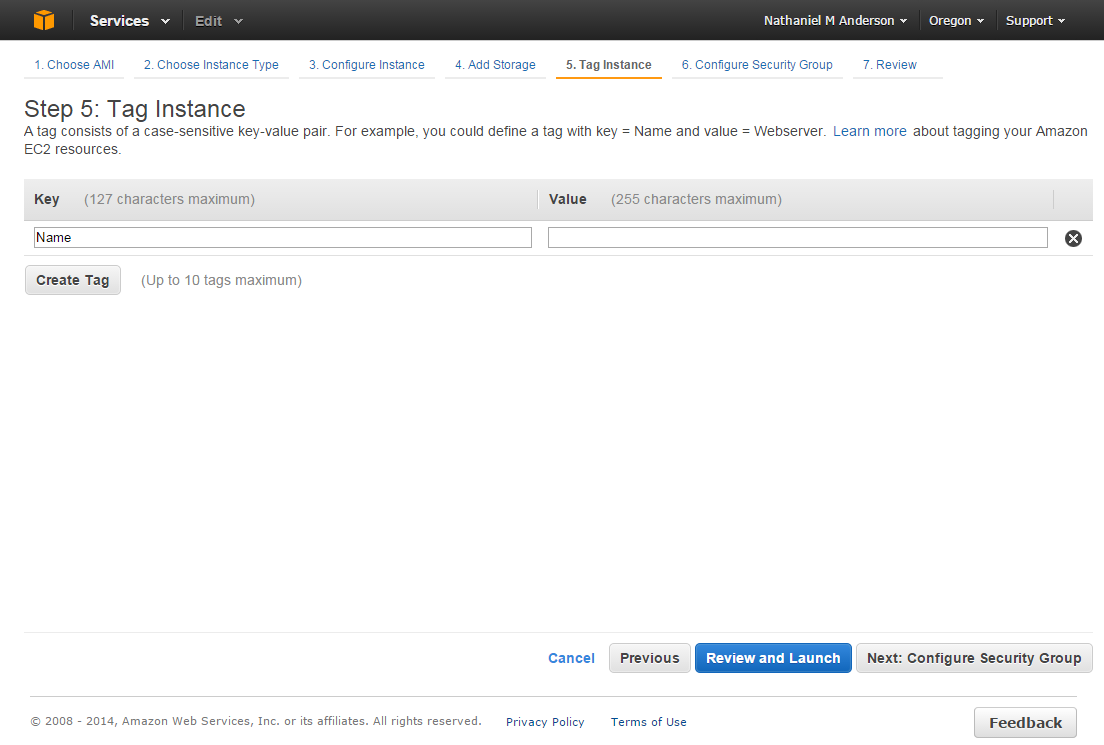Select the 5. Tag Instance tab
Viewport: 1104px width, 745px height.
[x=608, y=65]
